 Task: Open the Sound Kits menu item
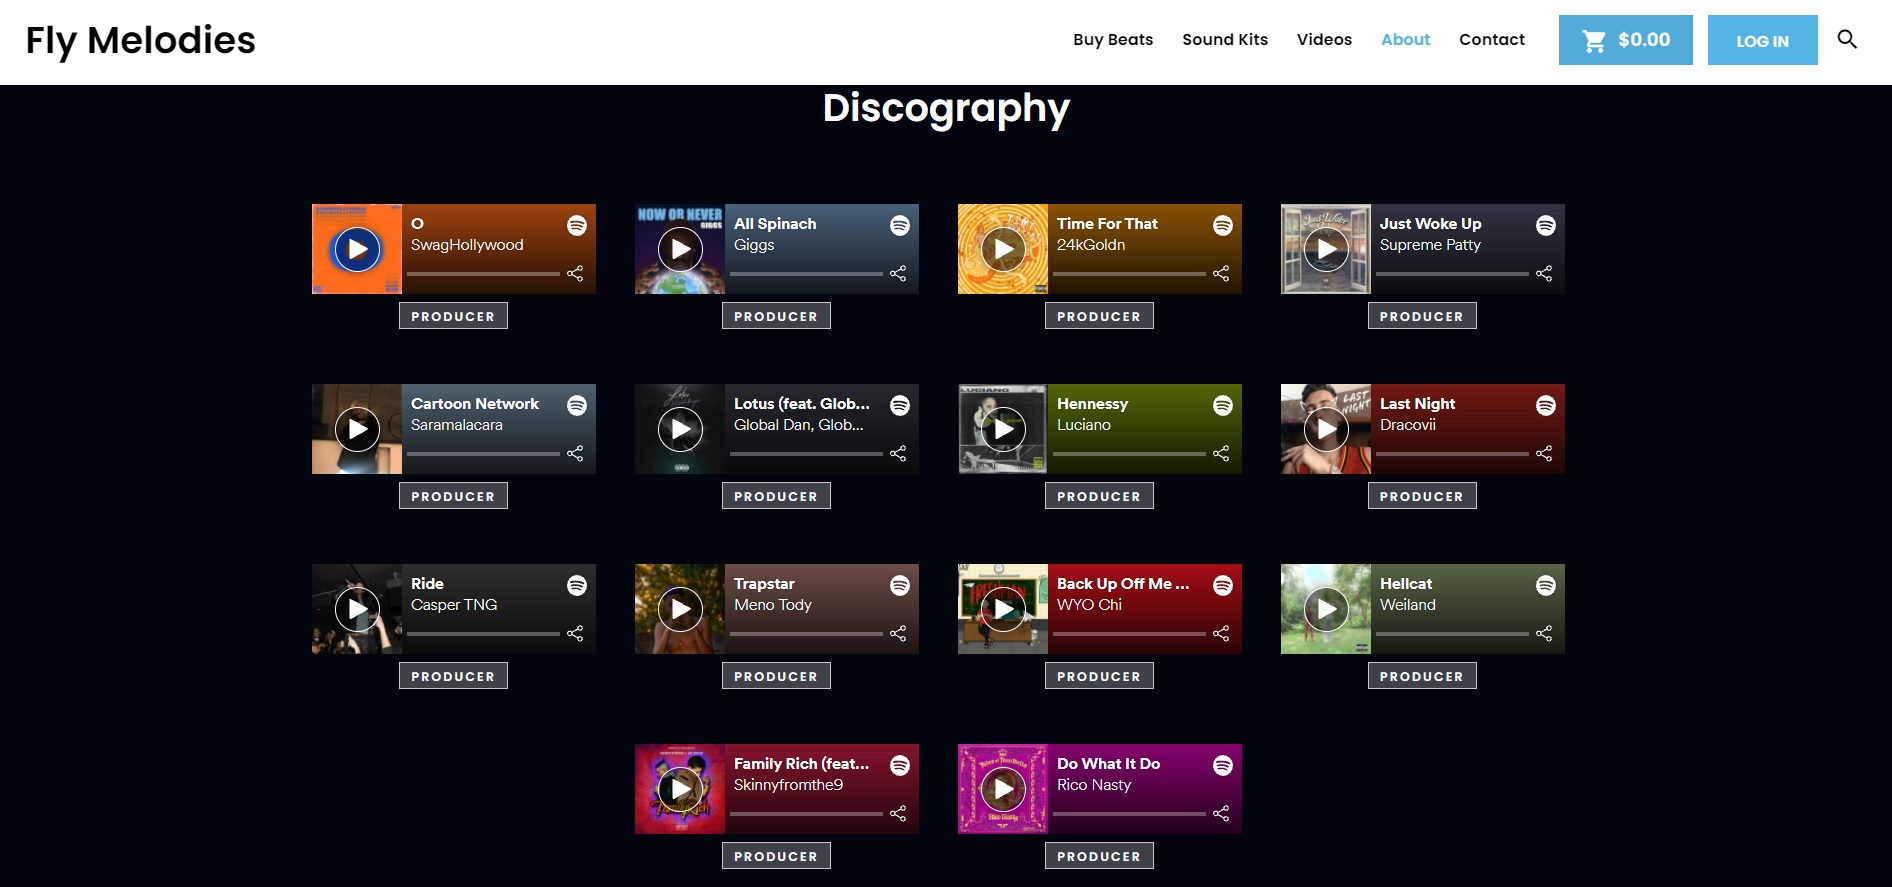(1225, 40)
